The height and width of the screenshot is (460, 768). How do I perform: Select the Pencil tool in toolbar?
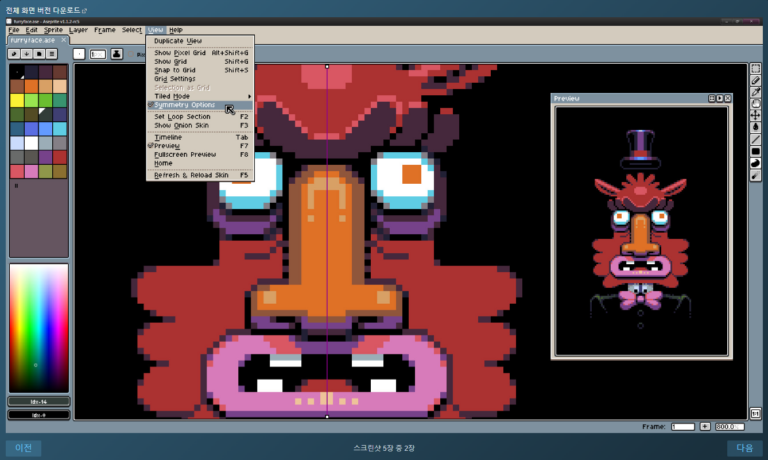click(755, 80)
